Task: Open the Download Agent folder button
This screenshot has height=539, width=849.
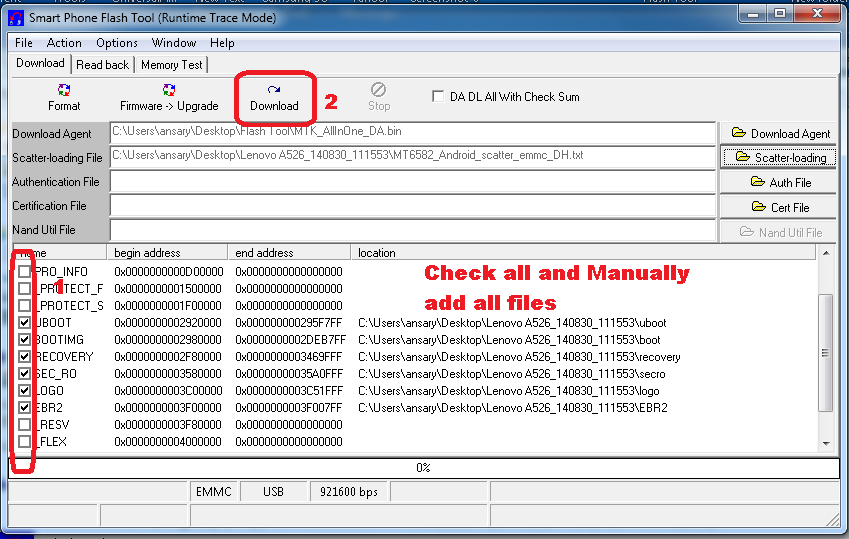Action: coord(778,133)
